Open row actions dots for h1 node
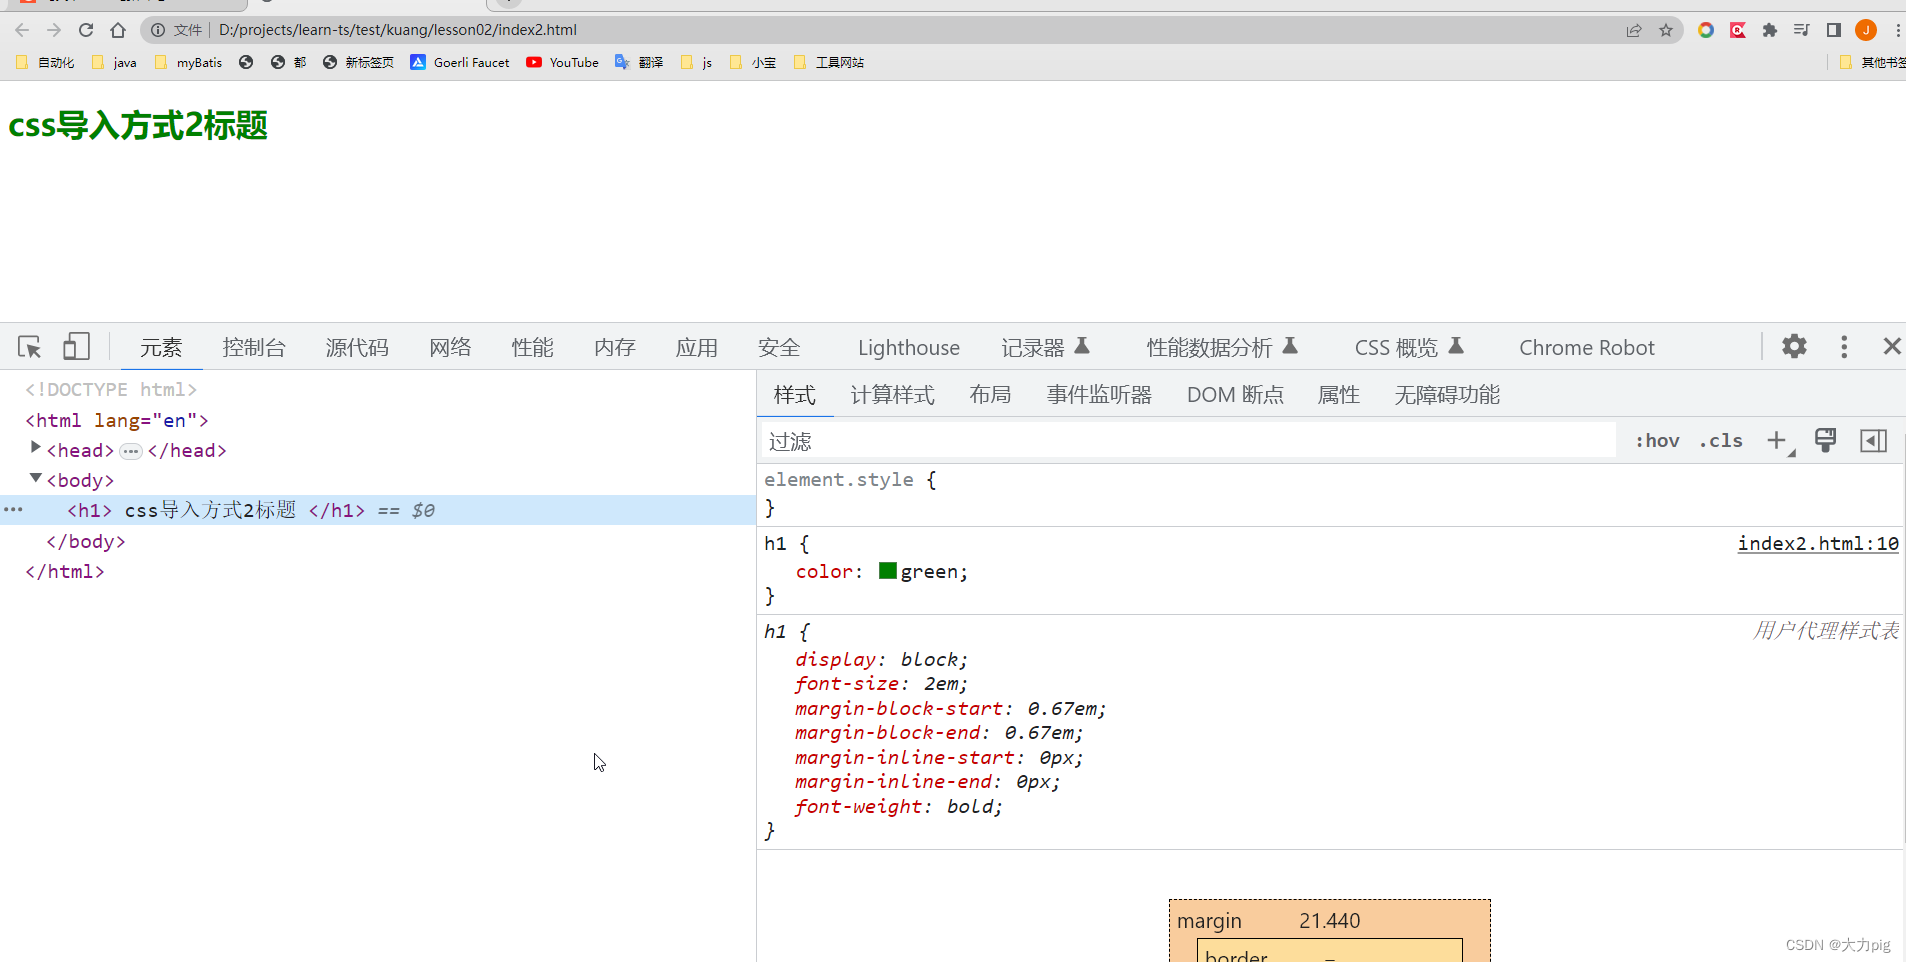The width and height of the screenshot is (1906, 962). 13,509
